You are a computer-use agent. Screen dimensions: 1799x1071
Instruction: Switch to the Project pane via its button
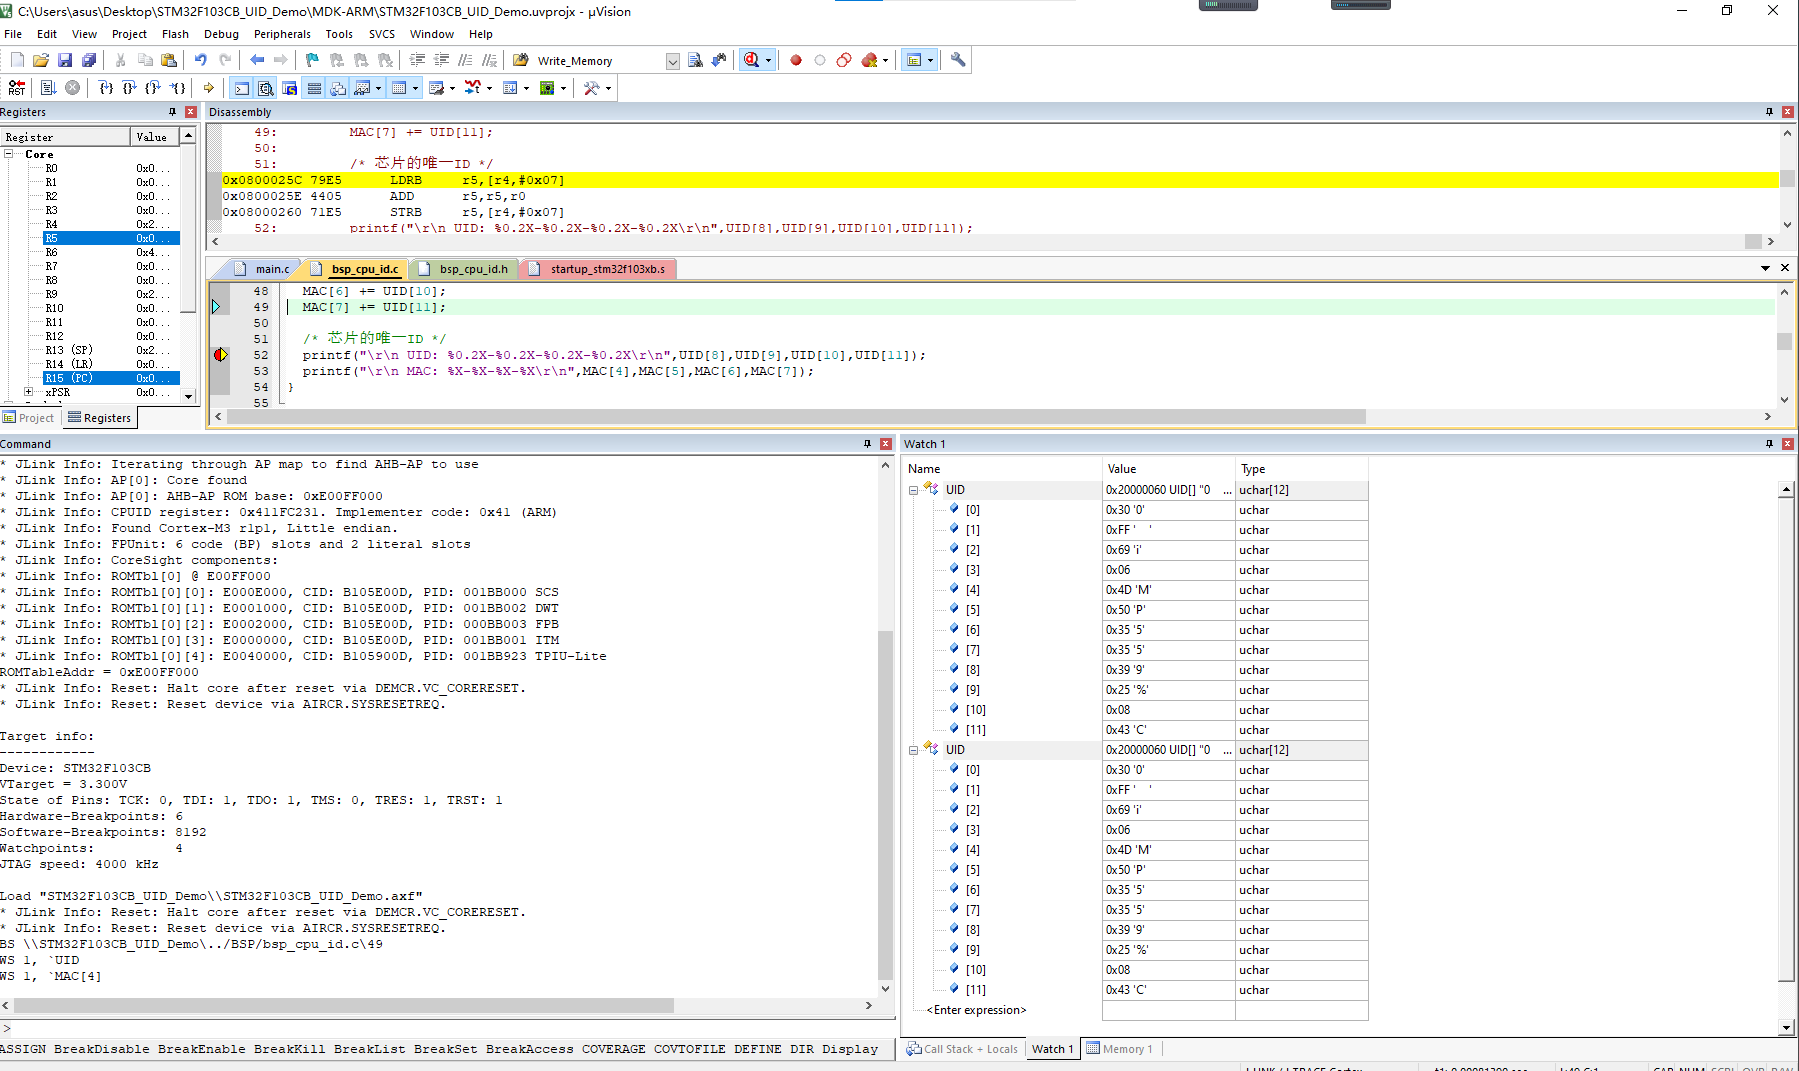pyautogui.click(x=30, y=417)
